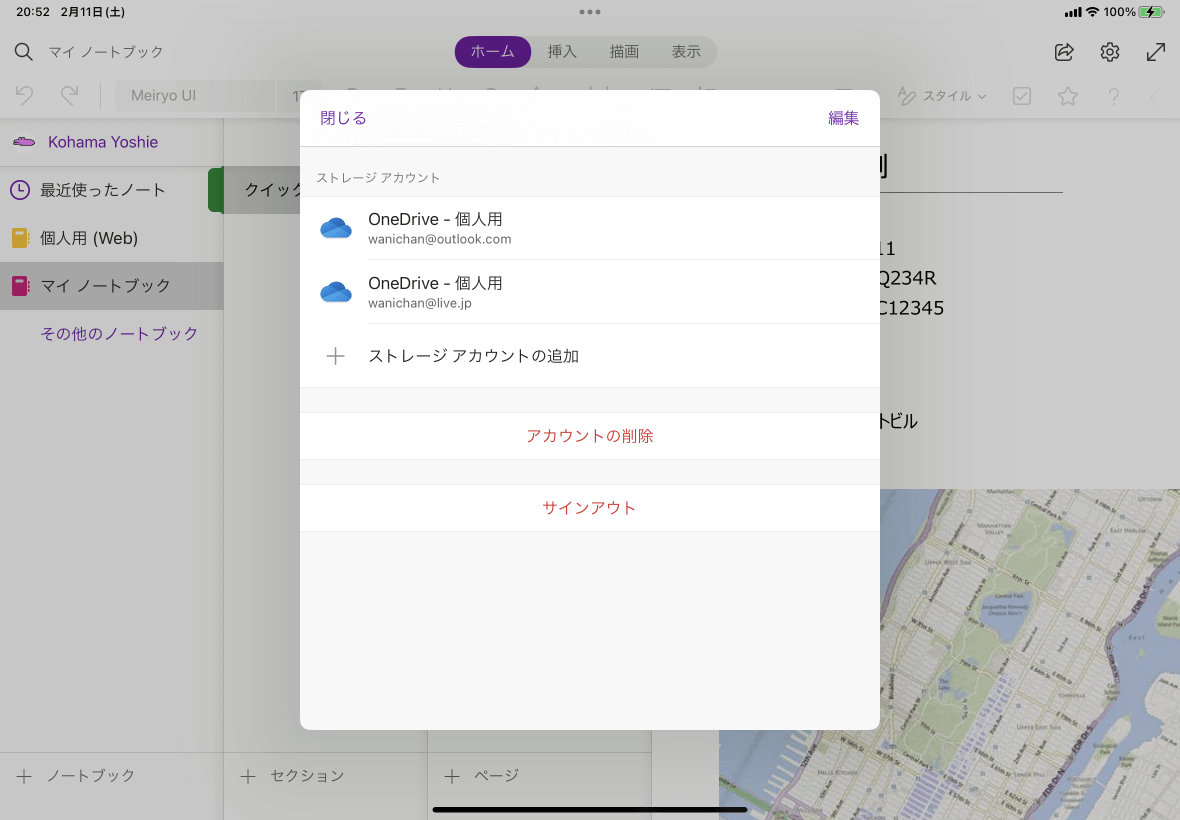Tap ストレージ アカウントの追加
This screenshot has width=1180, height=820.
[590, 356]
